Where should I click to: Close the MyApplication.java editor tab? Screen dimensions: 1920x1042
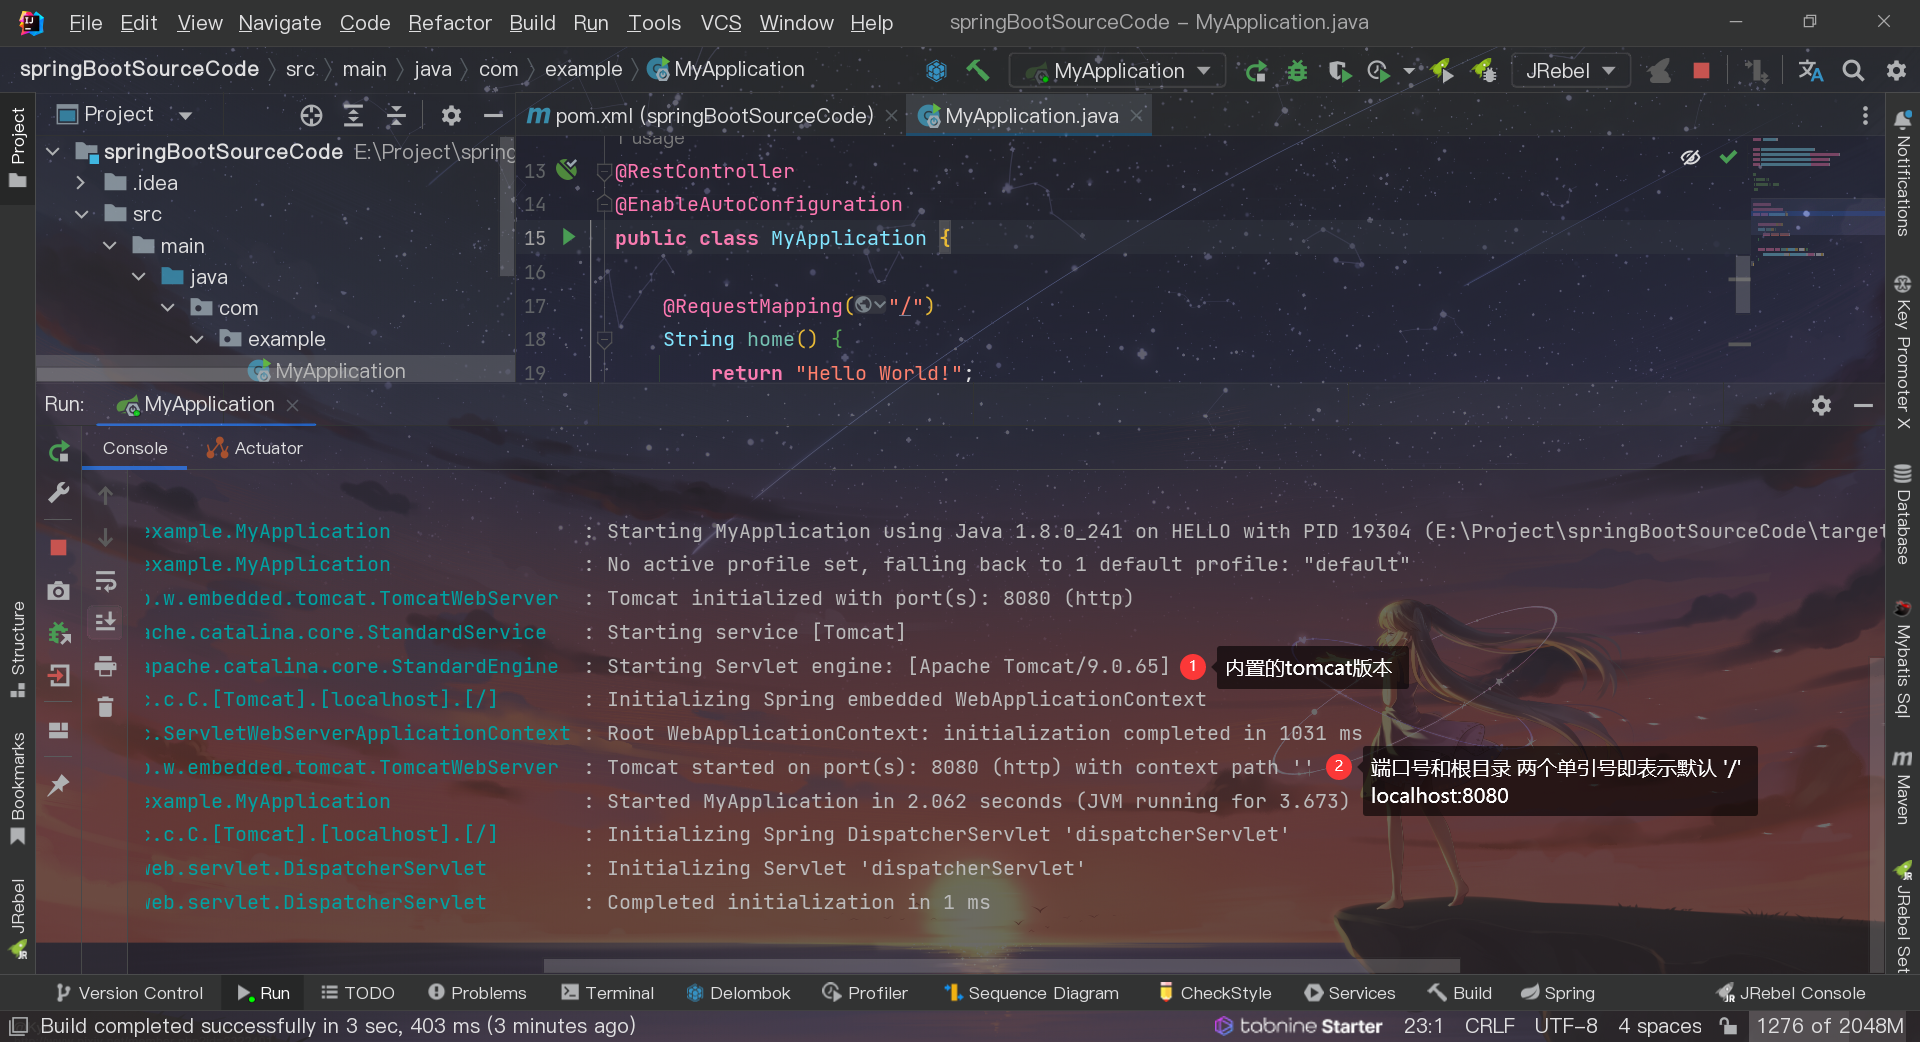click(1137, 116)
